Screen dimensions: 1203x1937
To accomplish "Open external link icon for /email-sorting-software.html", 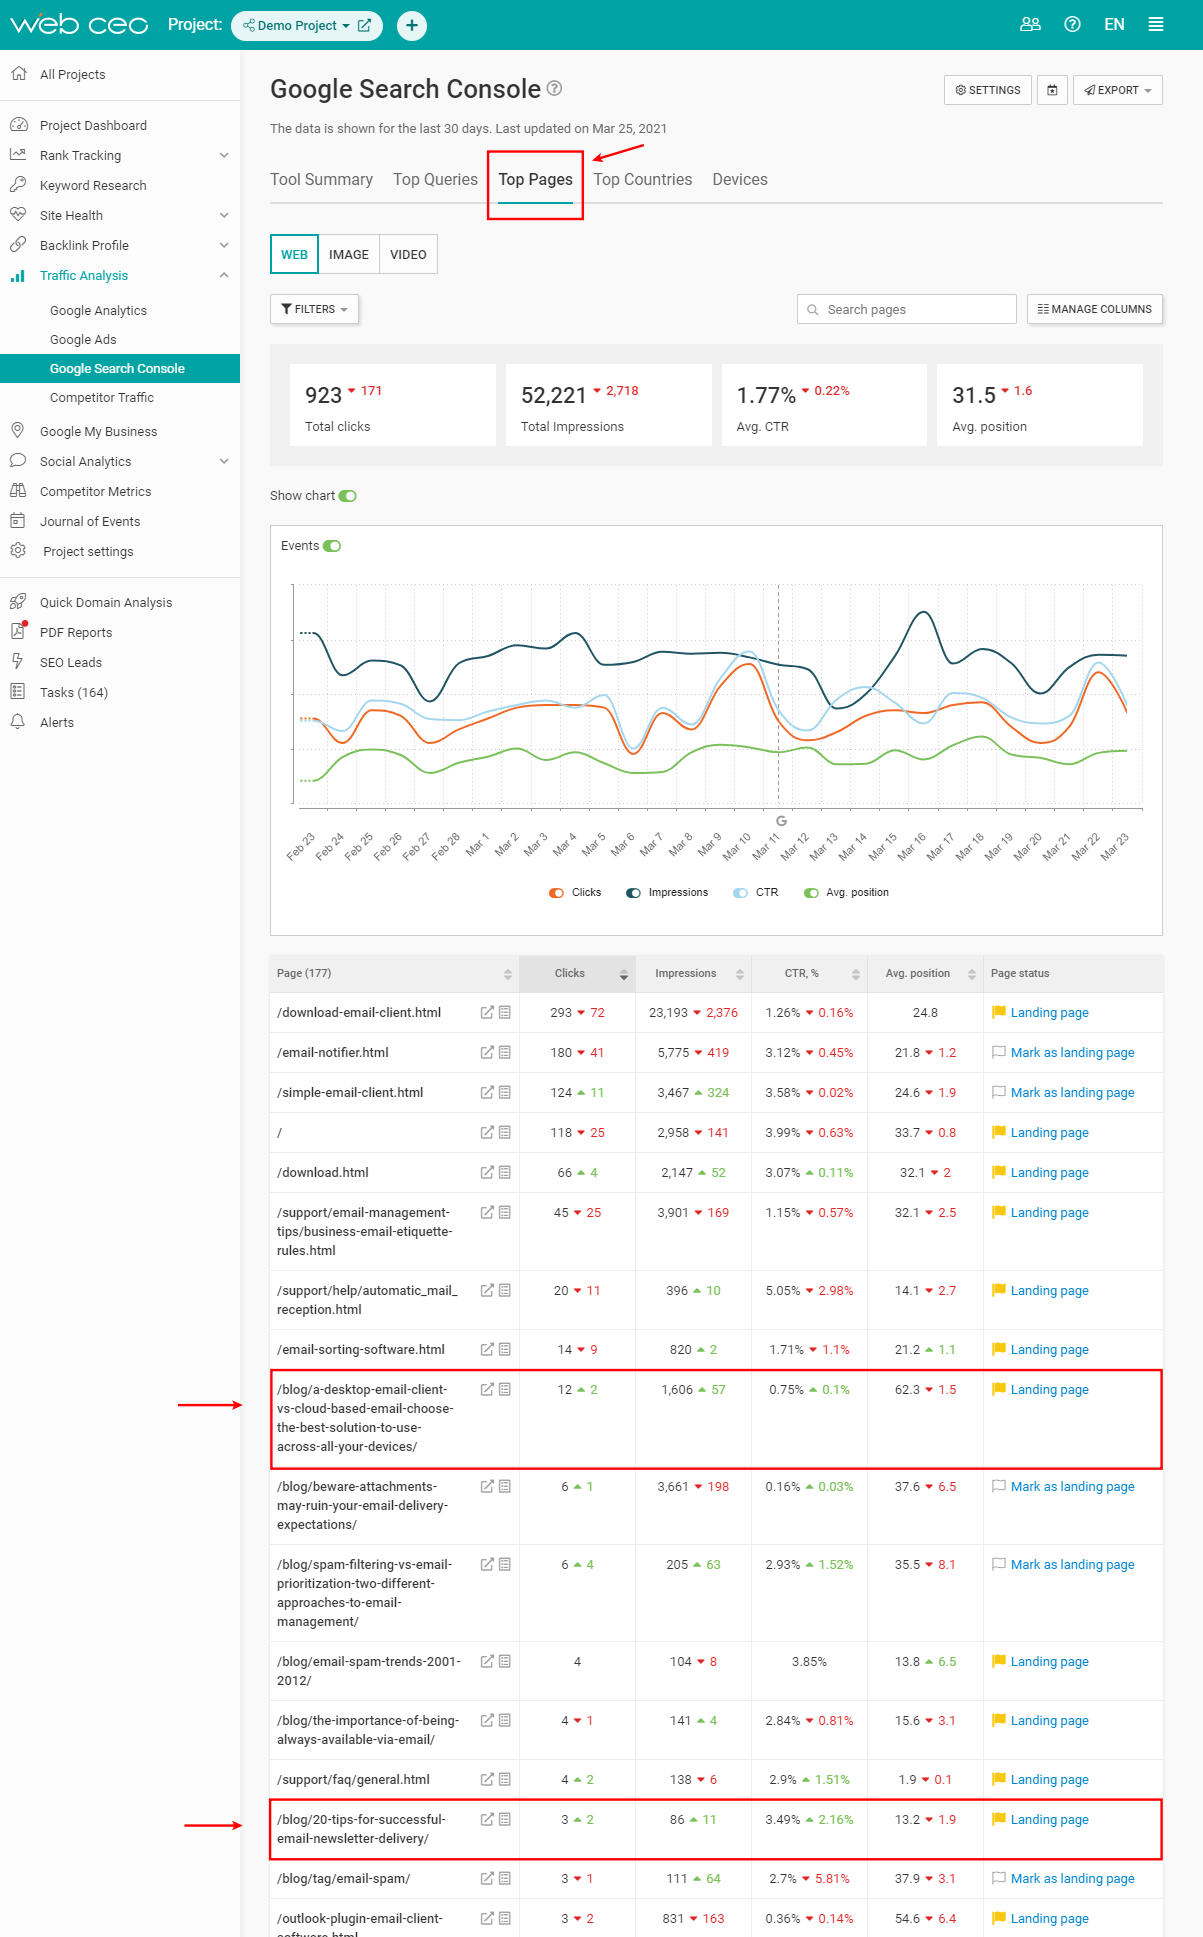I will 487,1349.
